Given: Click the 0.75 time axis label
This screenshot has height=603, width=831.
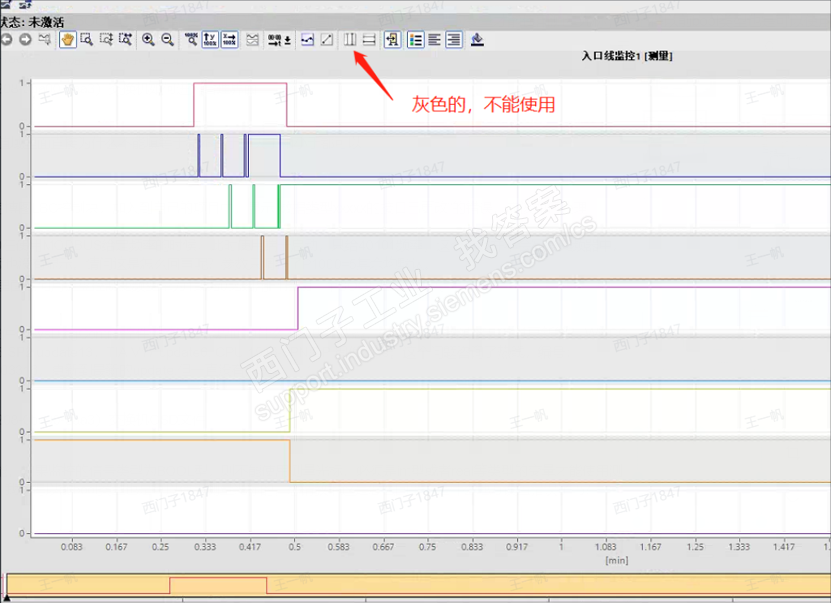Looking at the screenshot, I should [428, 547].
